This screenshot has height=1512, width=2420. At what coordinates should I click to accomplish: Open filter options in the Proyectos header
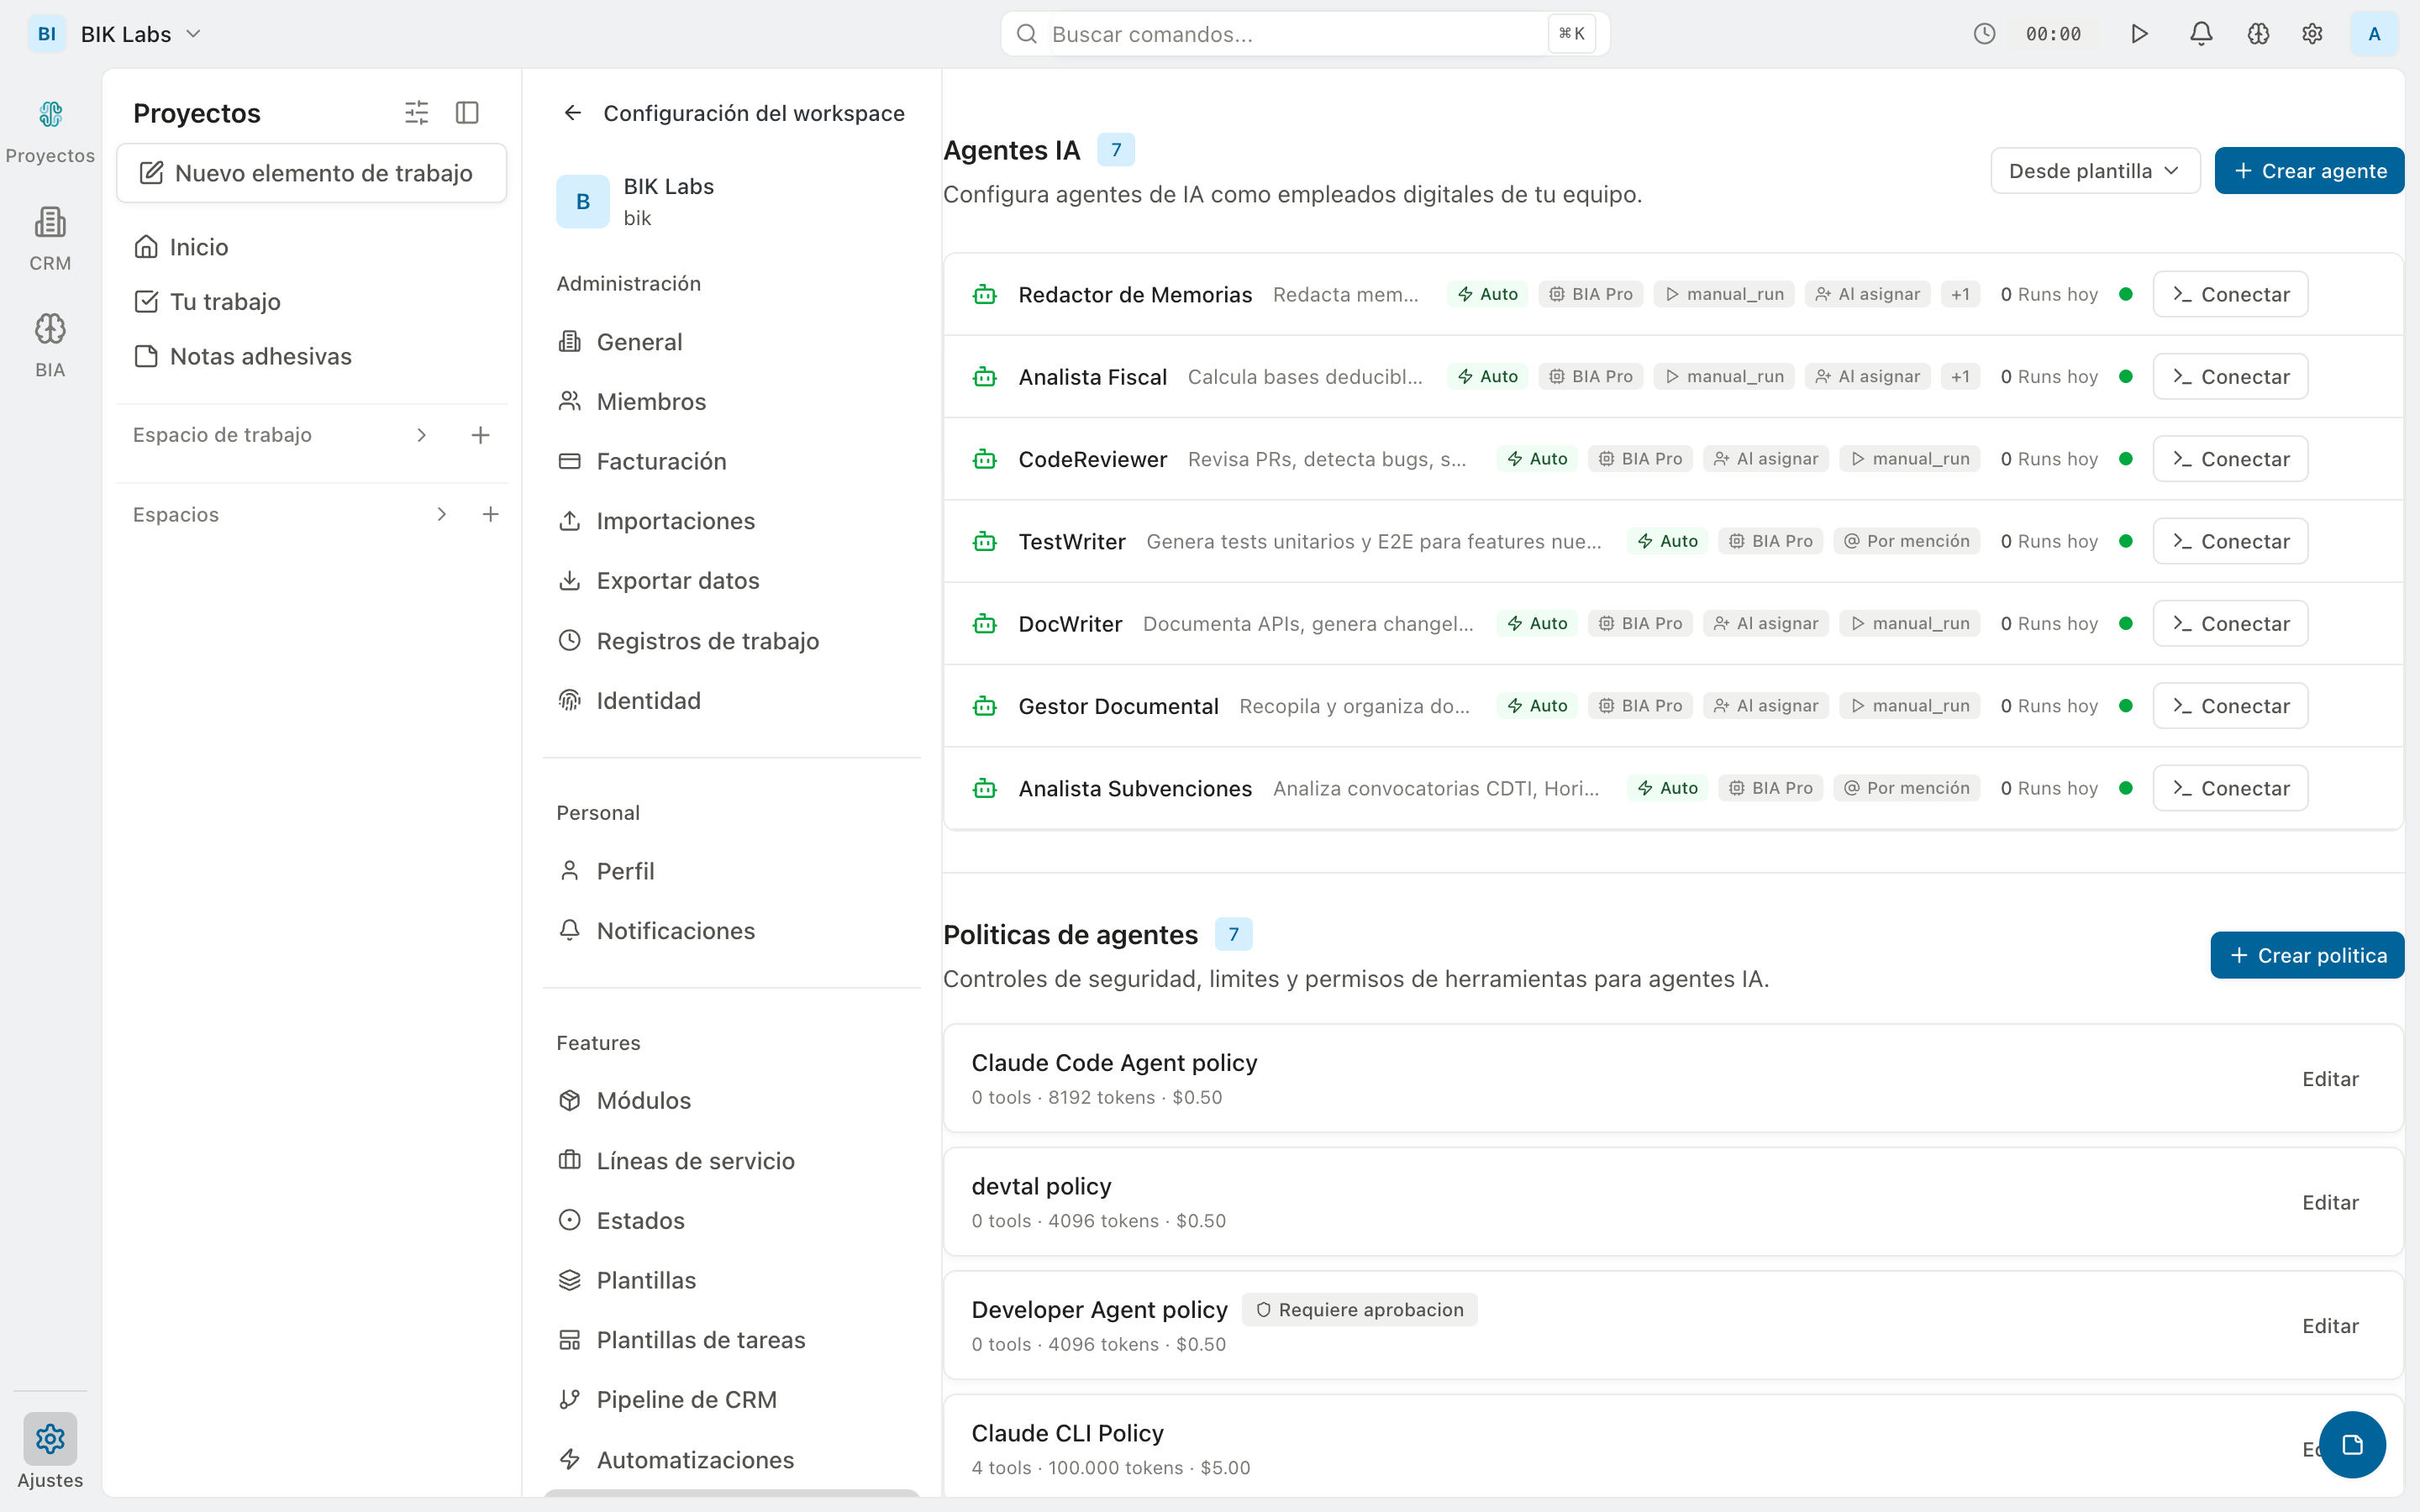pyautogui.click(x=417, y=112)
